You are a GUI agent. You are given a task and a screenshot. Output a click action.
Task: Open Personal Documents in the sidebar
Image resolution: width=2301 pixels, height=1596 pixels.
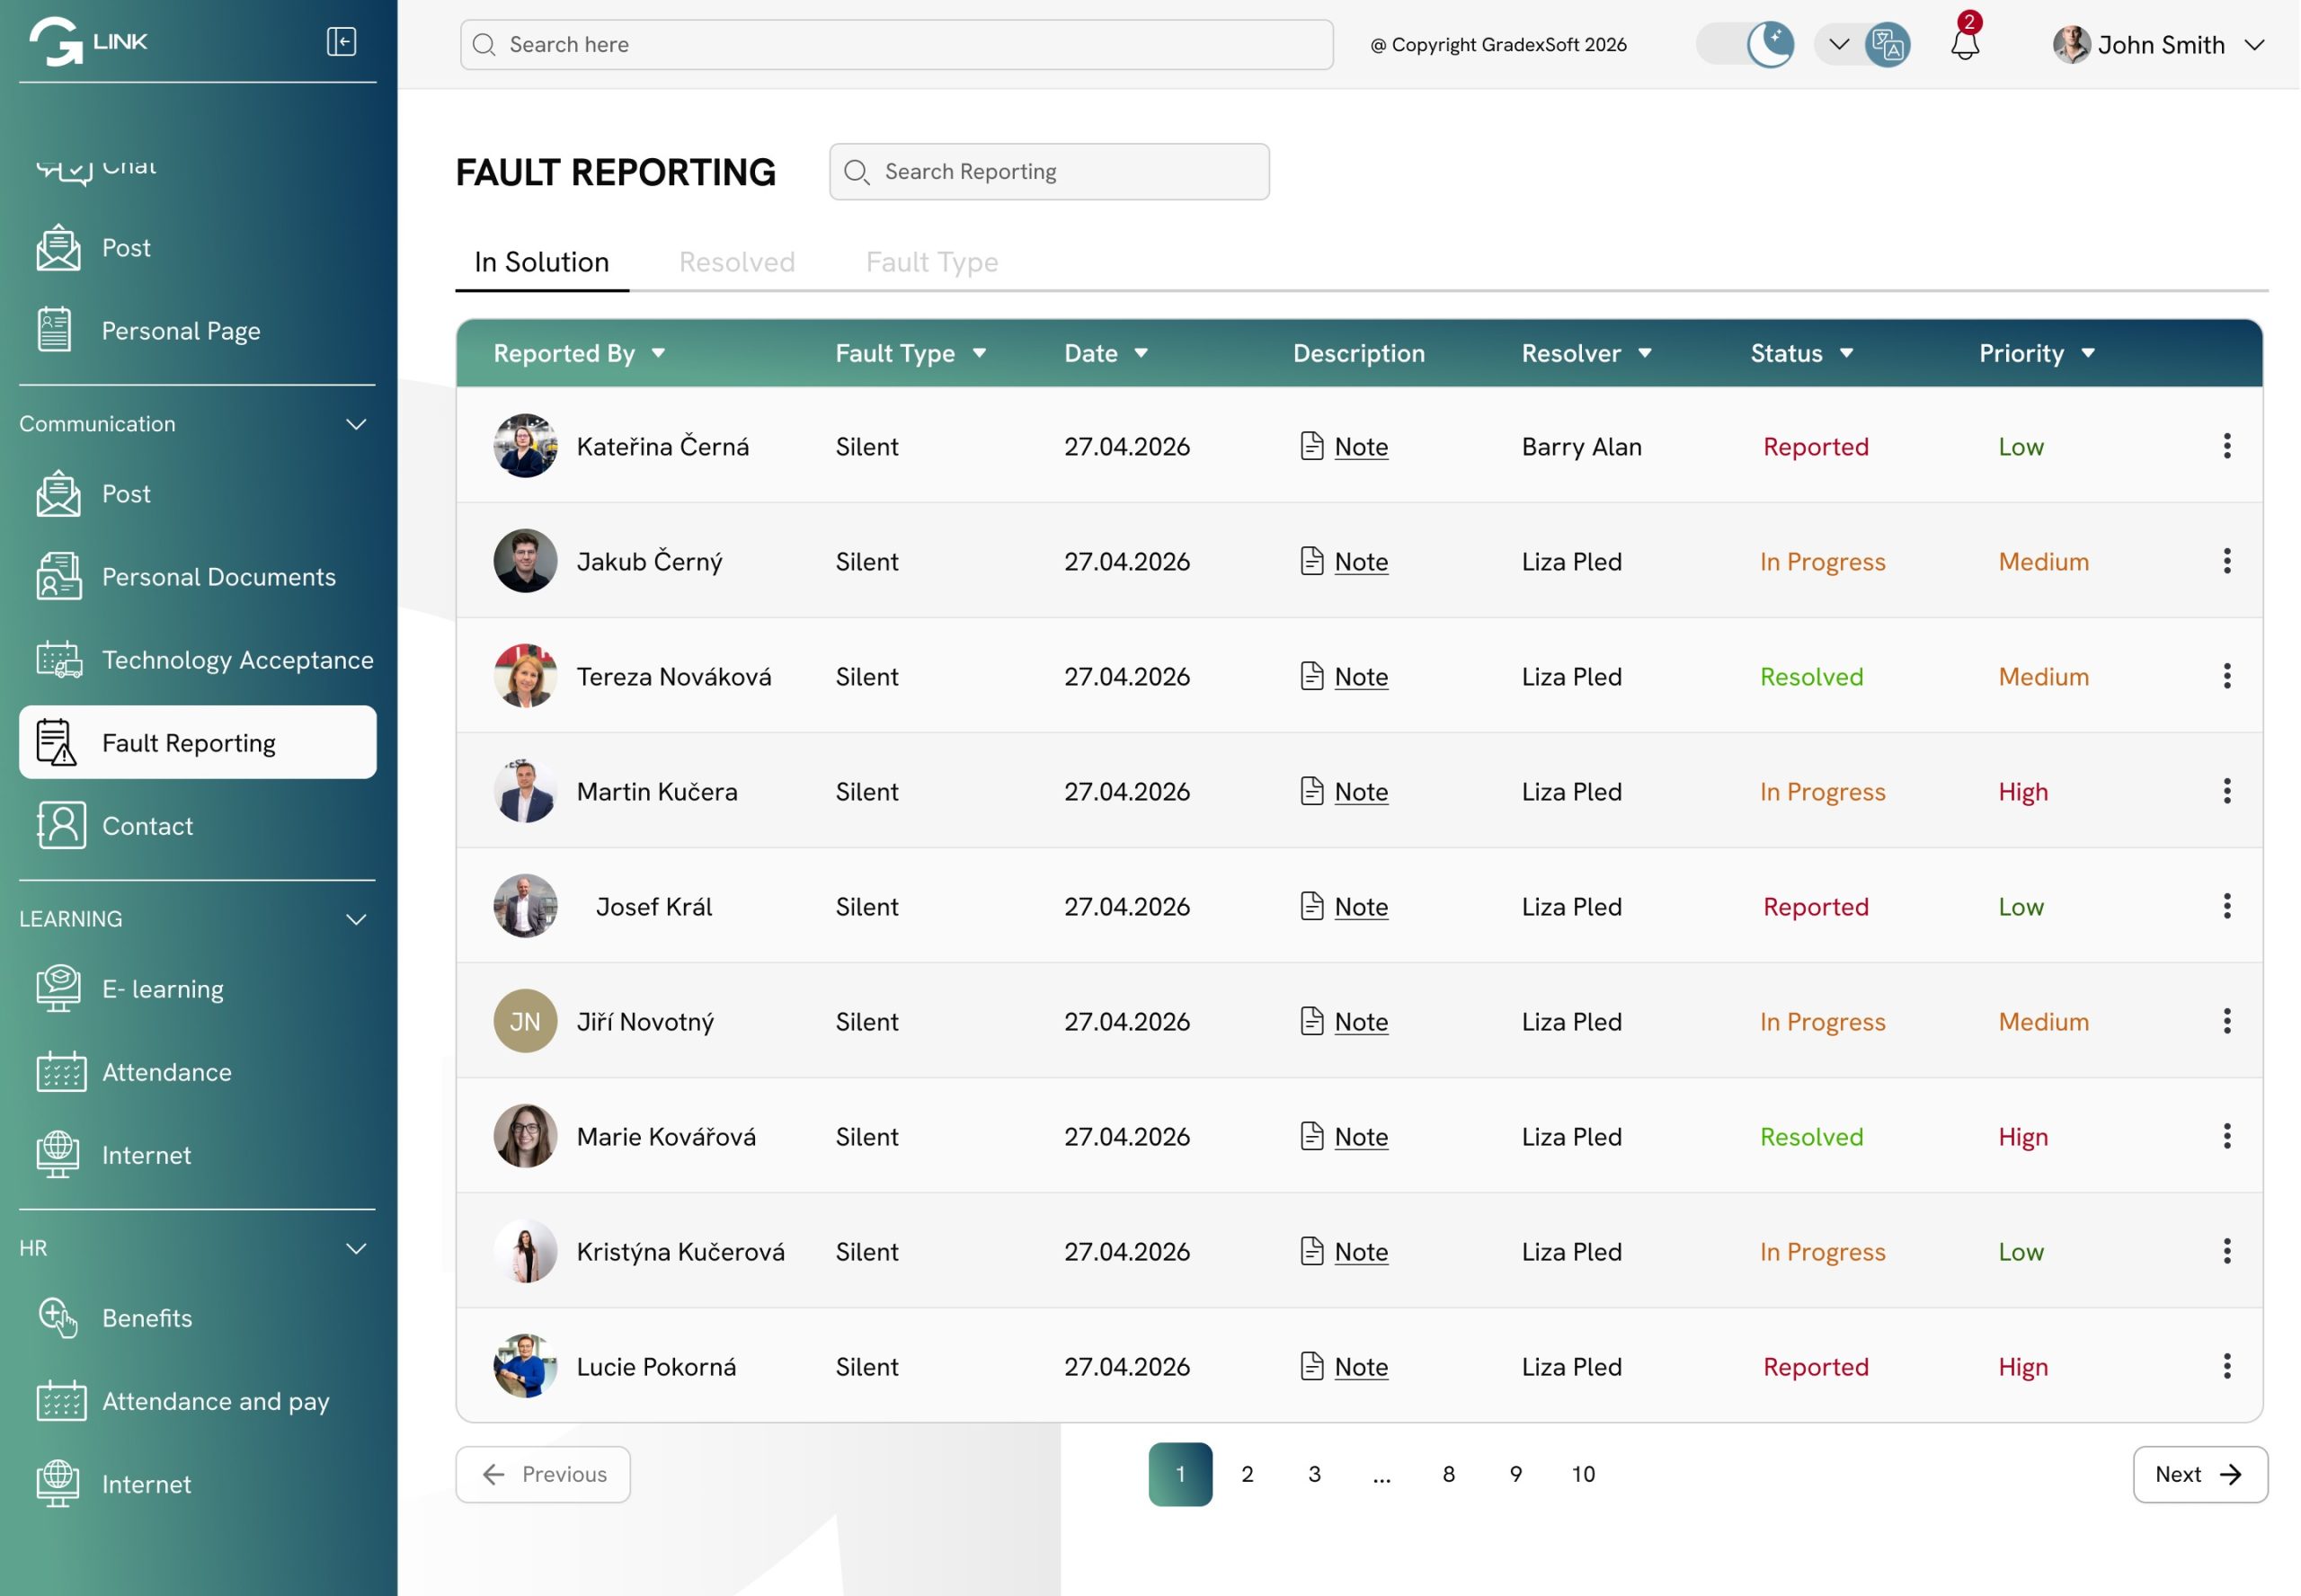(218, 577)
